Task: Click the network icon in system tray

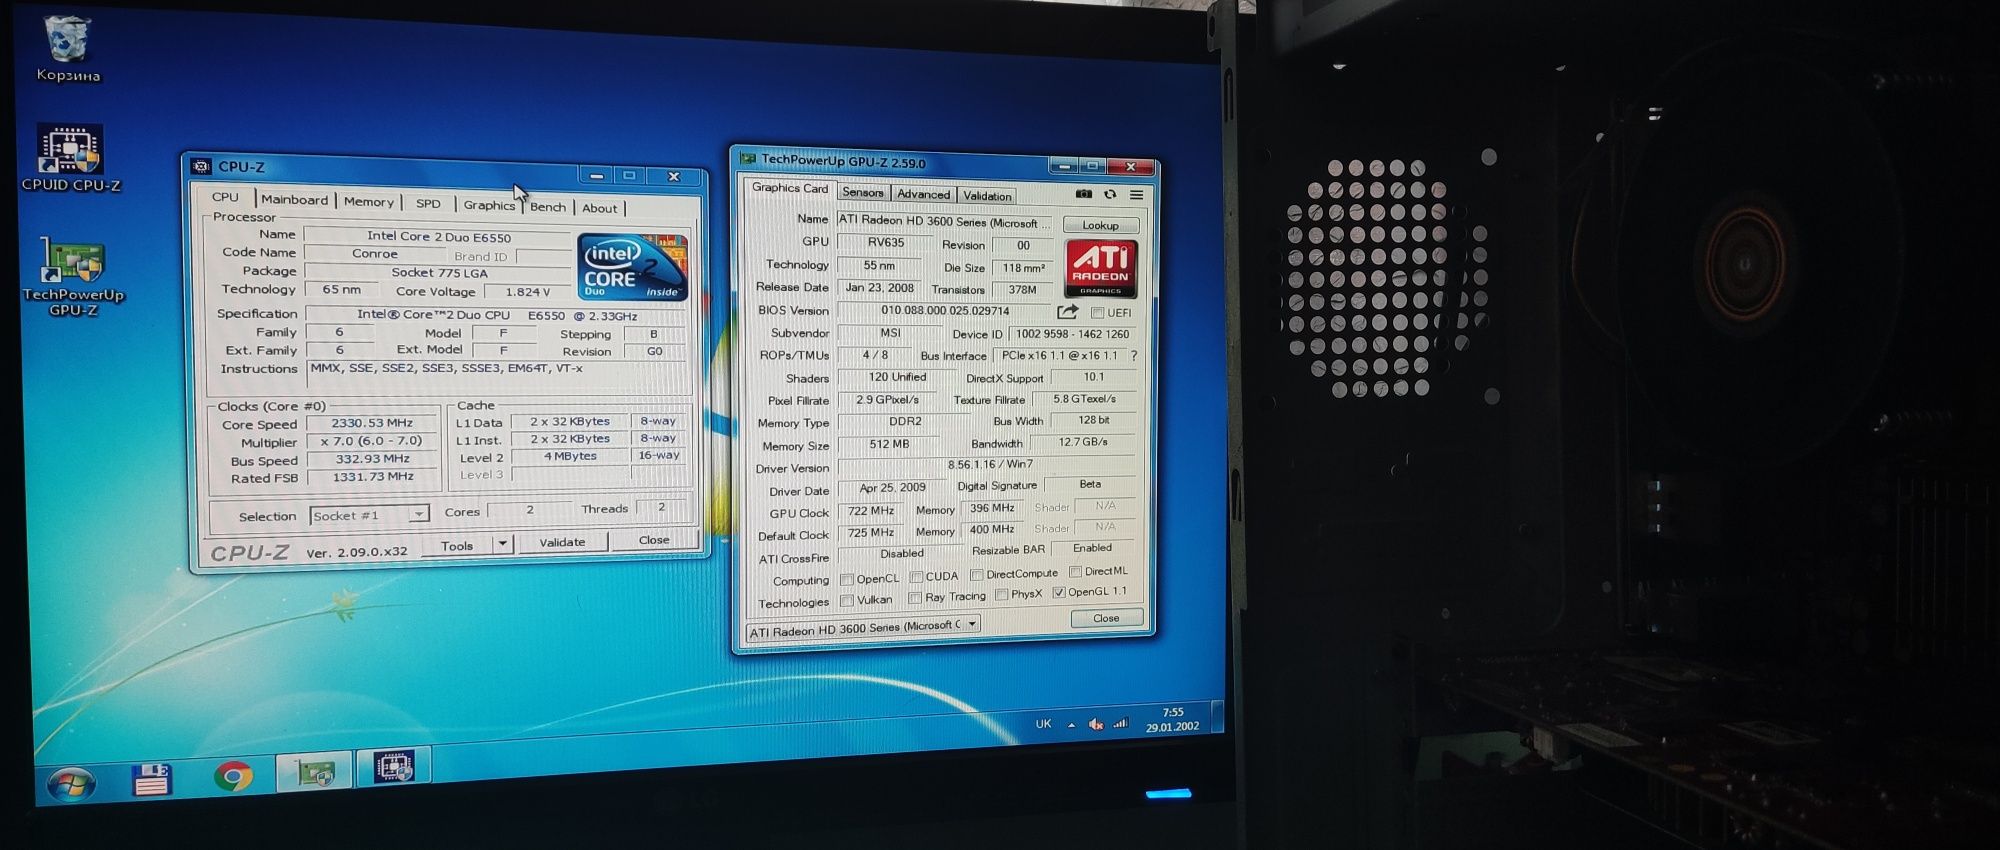Action: click(1121, 723)
